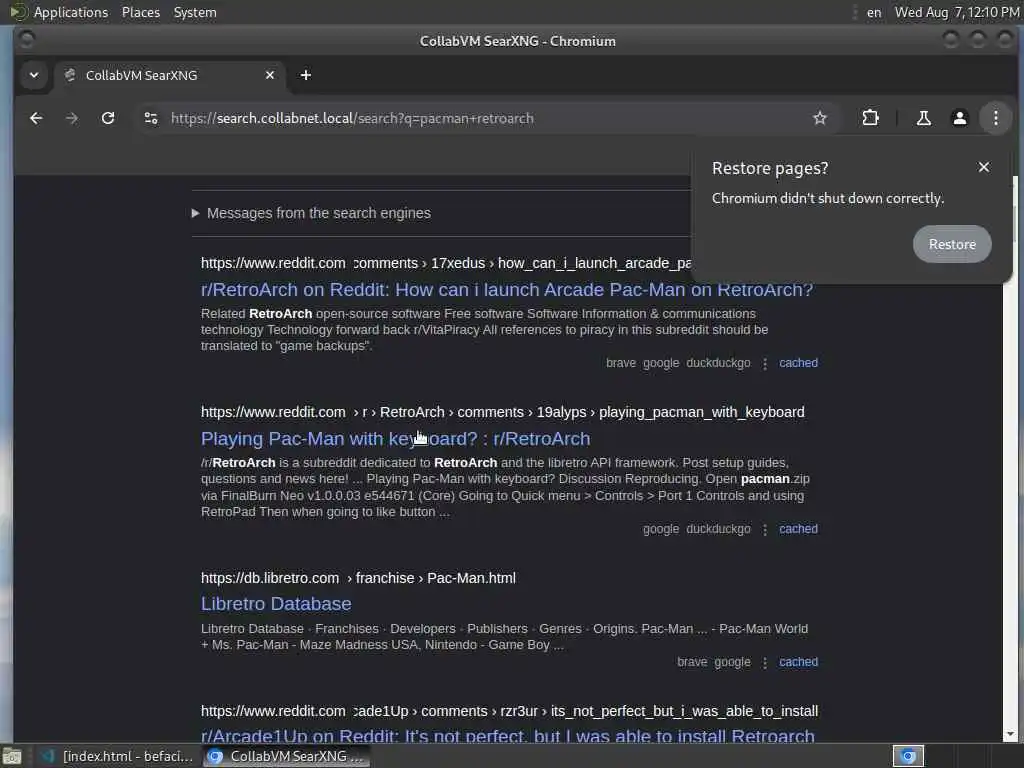The image size is (1024, 768).
Task: Click the en keyboard layout indicator
Action: [x=873, y=12]
